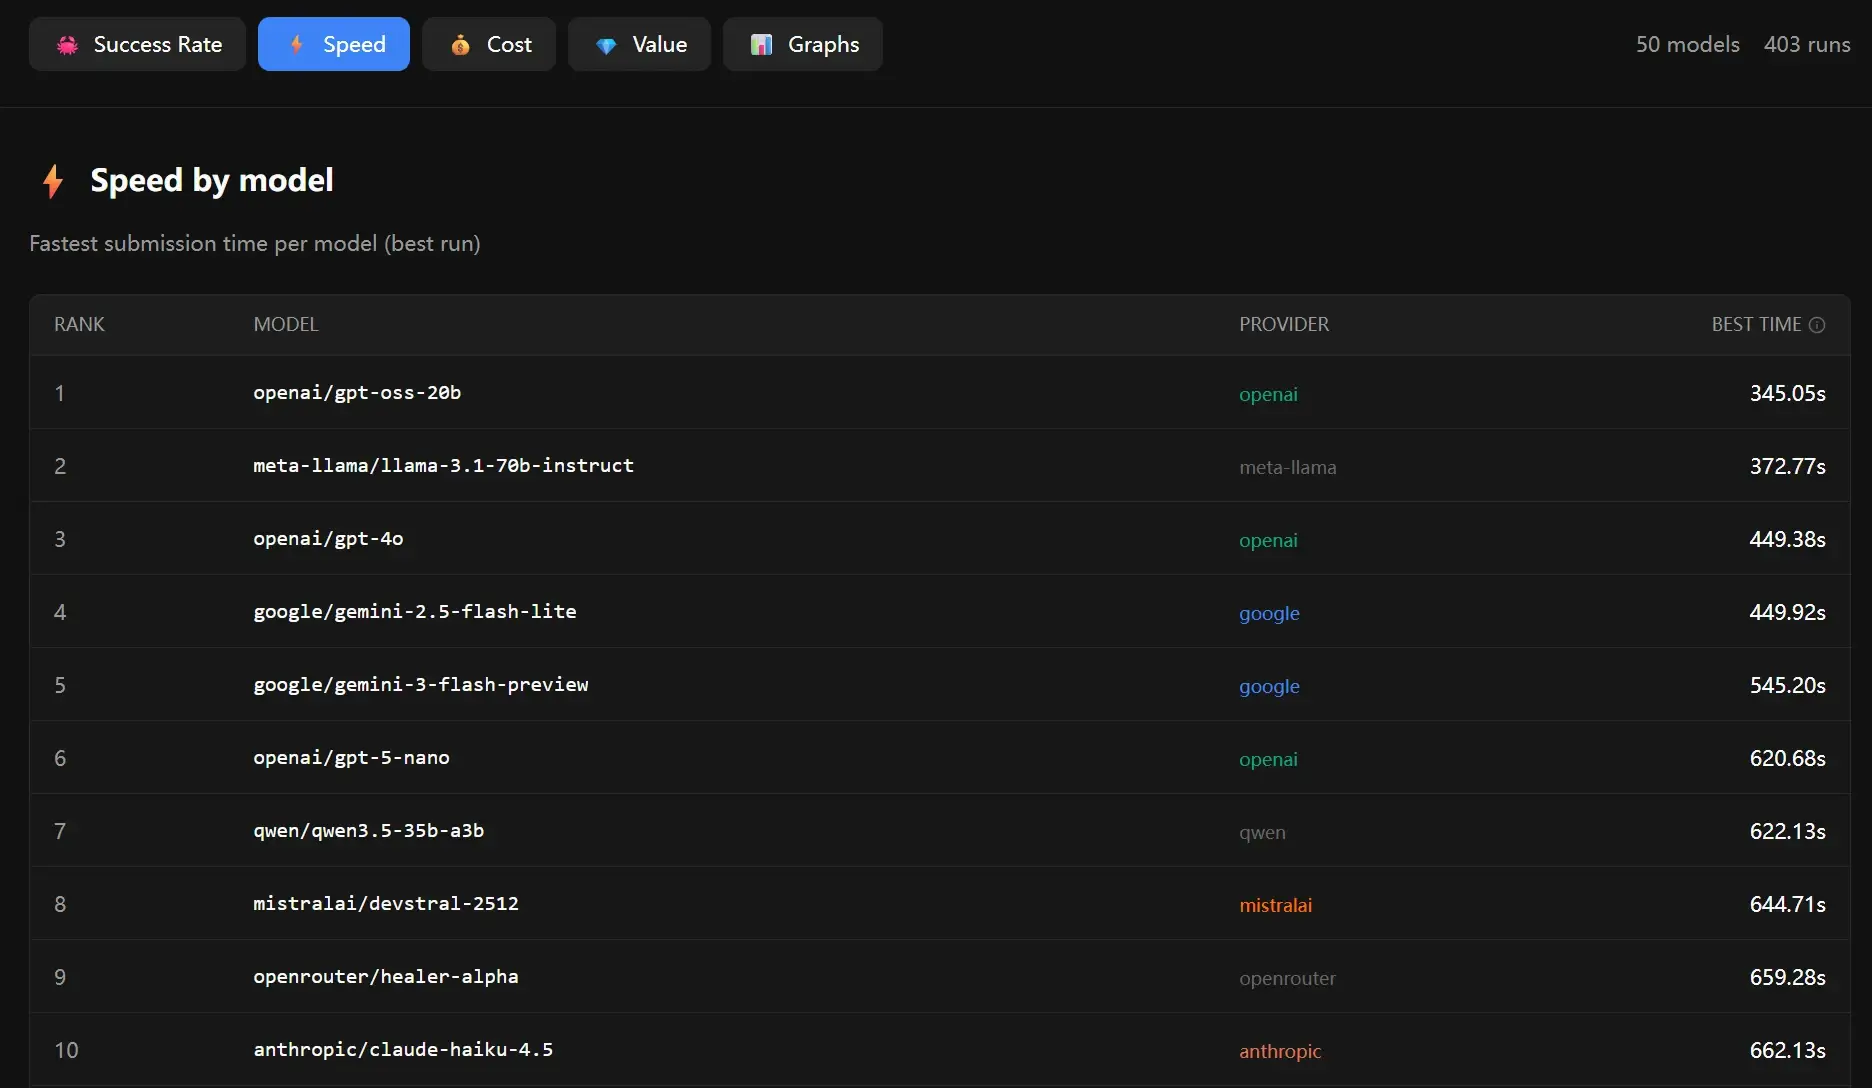Click google provider for gemini-2.5-flash-lite
This screenshot has width=1872, height=1088.
[1269, 613]
